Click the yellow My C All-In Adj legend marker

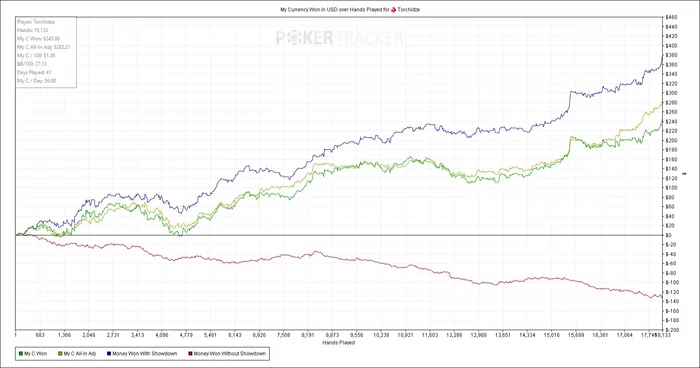click(60, 354)
